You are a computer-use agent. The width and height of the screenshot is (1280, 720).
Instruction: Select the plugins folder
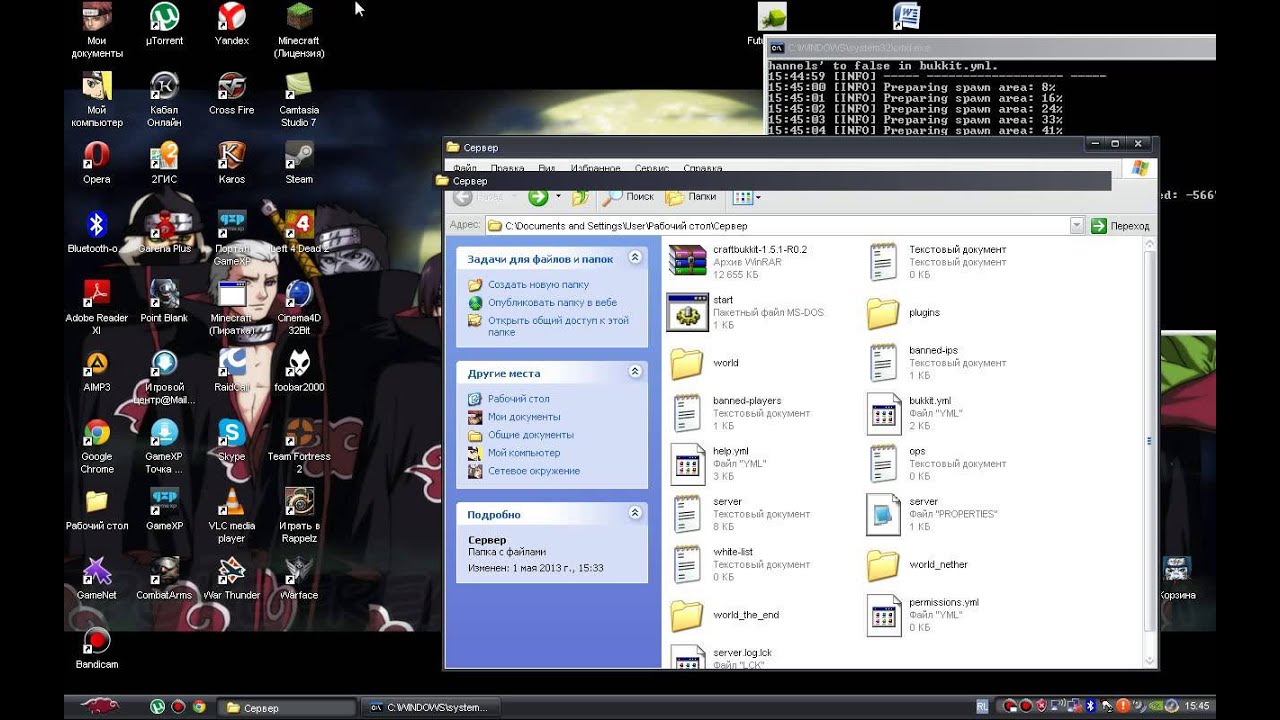point(903,312)
